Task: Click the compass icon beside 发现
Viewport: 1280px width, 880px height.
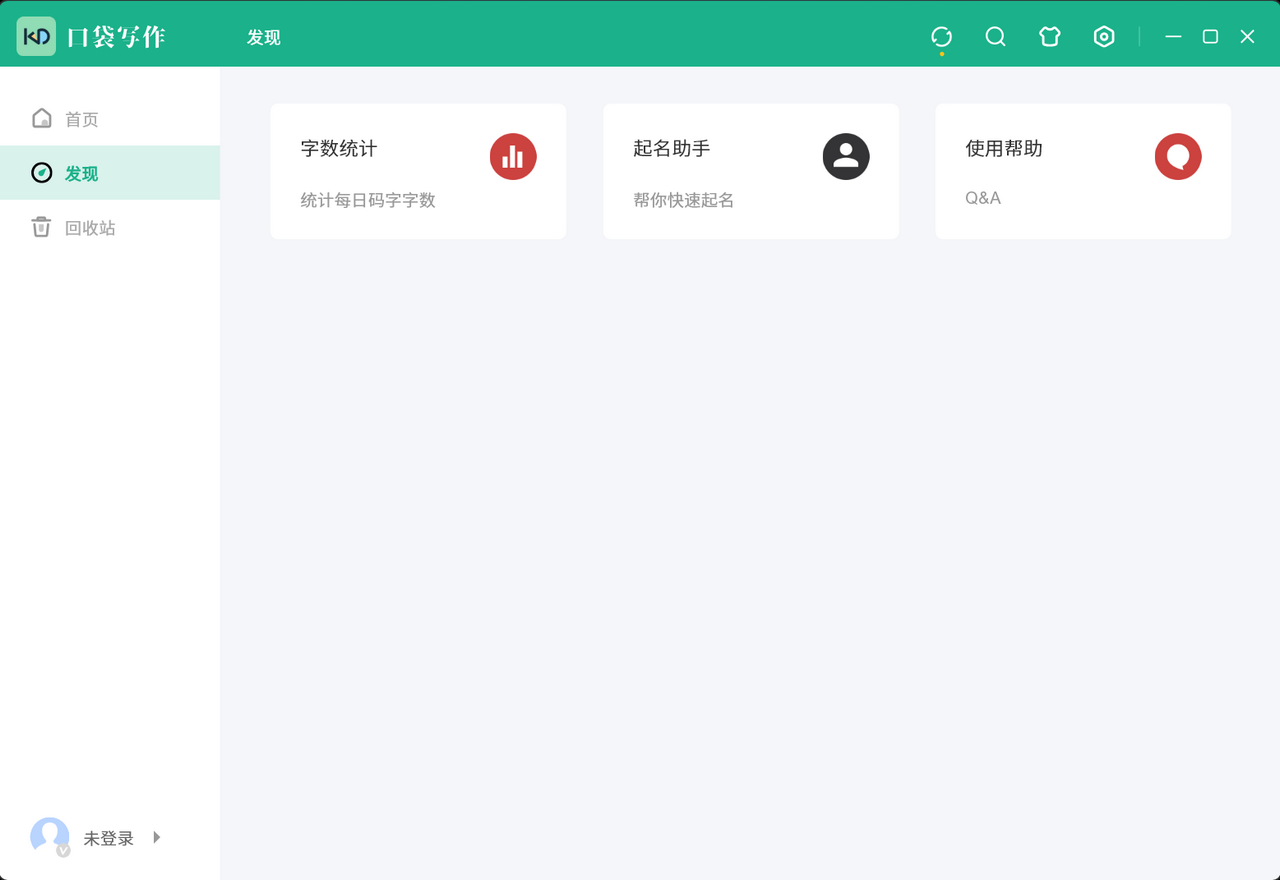Action: pos(41,172)
